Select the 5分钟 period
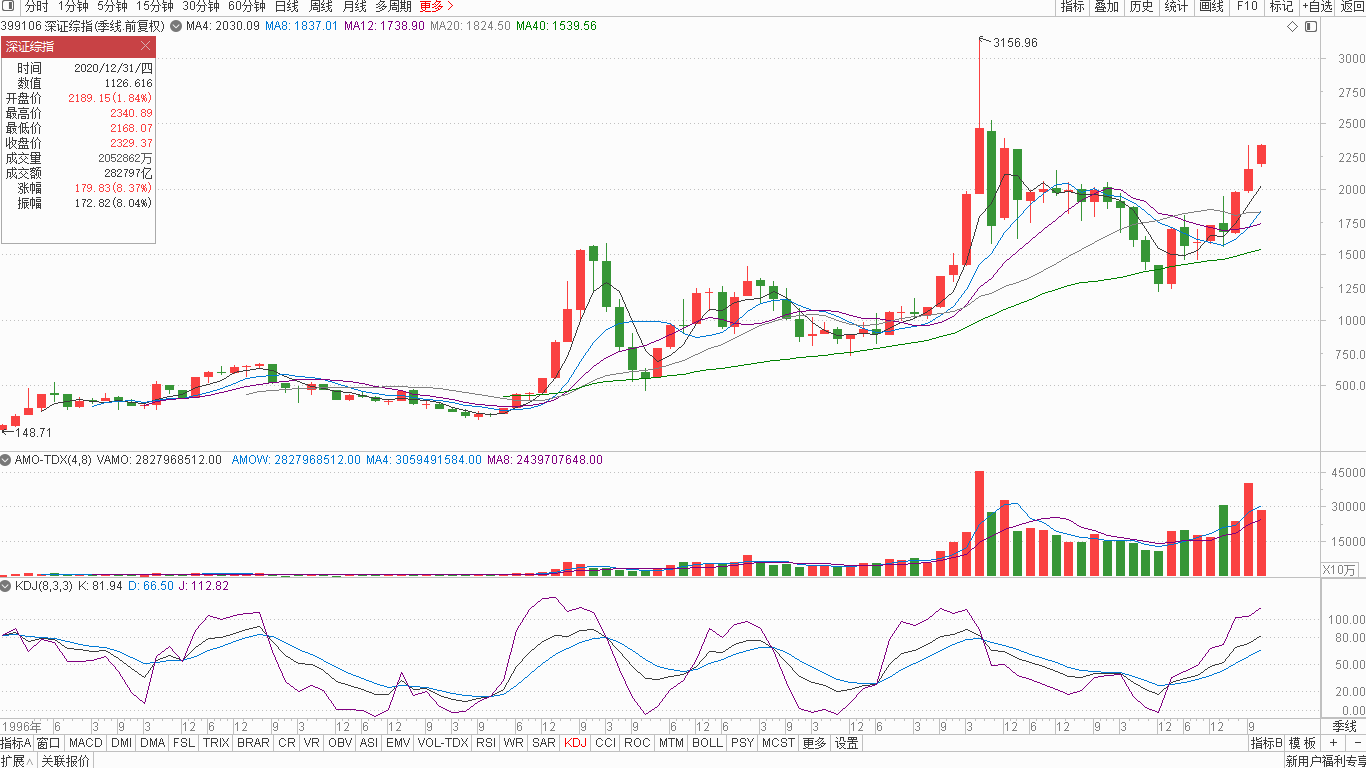1366x768 pixels. [112, 6]
